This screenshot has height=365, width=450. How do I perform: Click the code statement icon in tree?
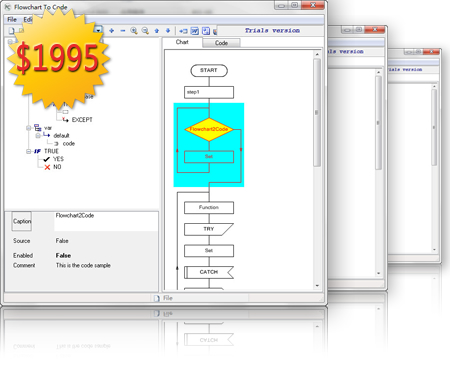point(56,144)
